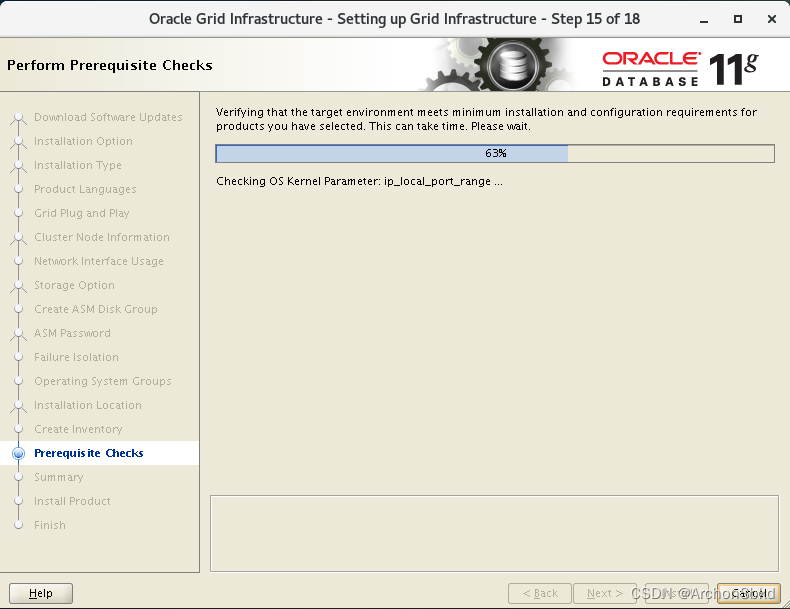Select the Installation Option step

coord(83,141)
